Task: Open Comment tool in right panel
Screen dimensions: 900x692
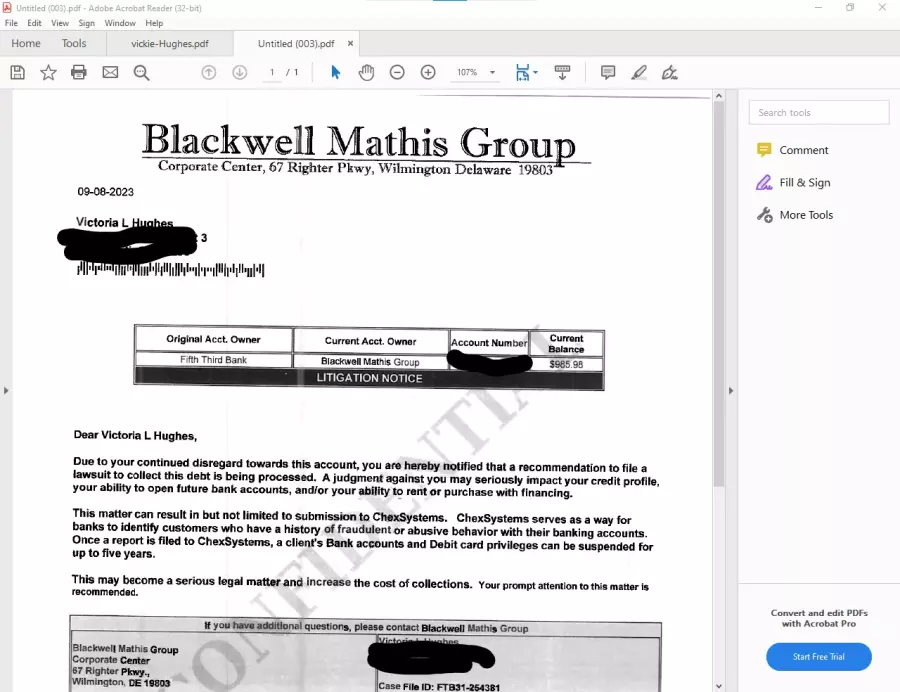Action: coord(793,150)
